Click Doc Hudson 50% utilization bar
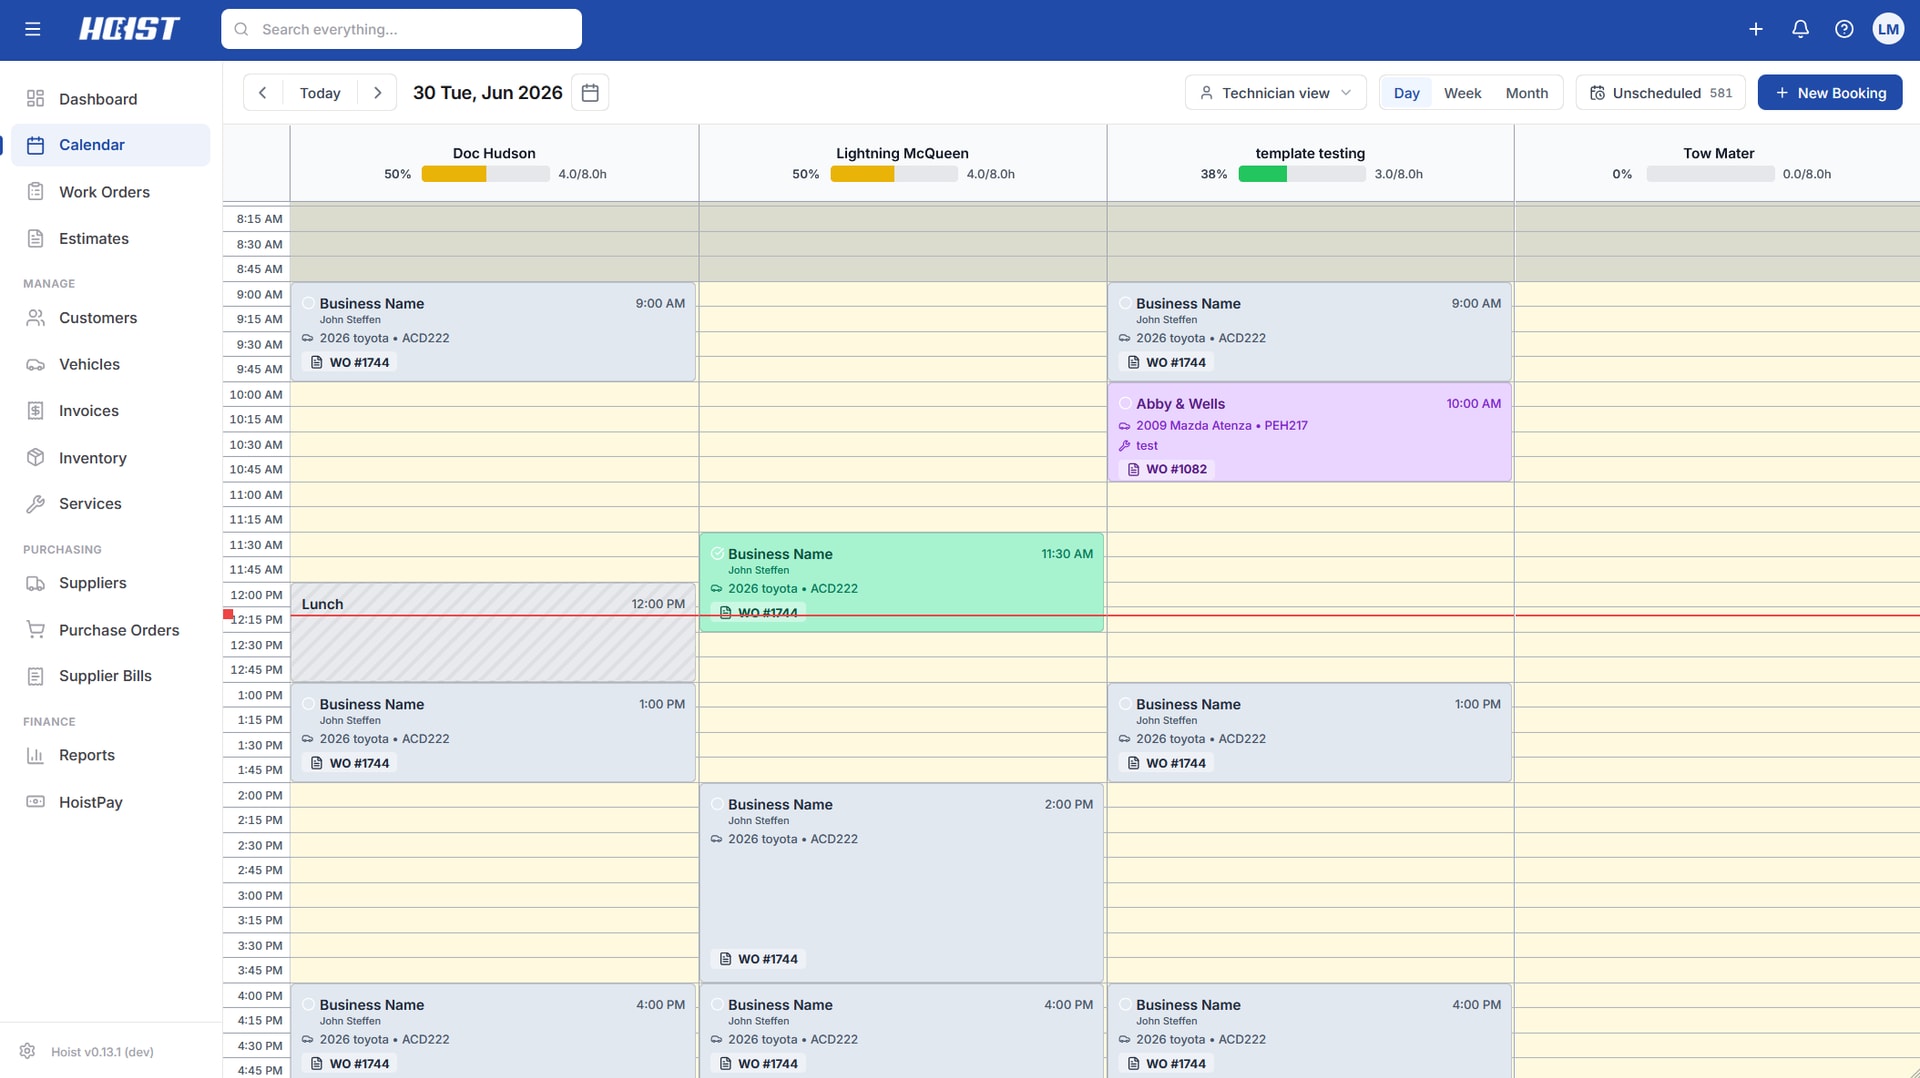This screenshot has width=1920, height=1078. pyautogui.click(x=485, y=174)
